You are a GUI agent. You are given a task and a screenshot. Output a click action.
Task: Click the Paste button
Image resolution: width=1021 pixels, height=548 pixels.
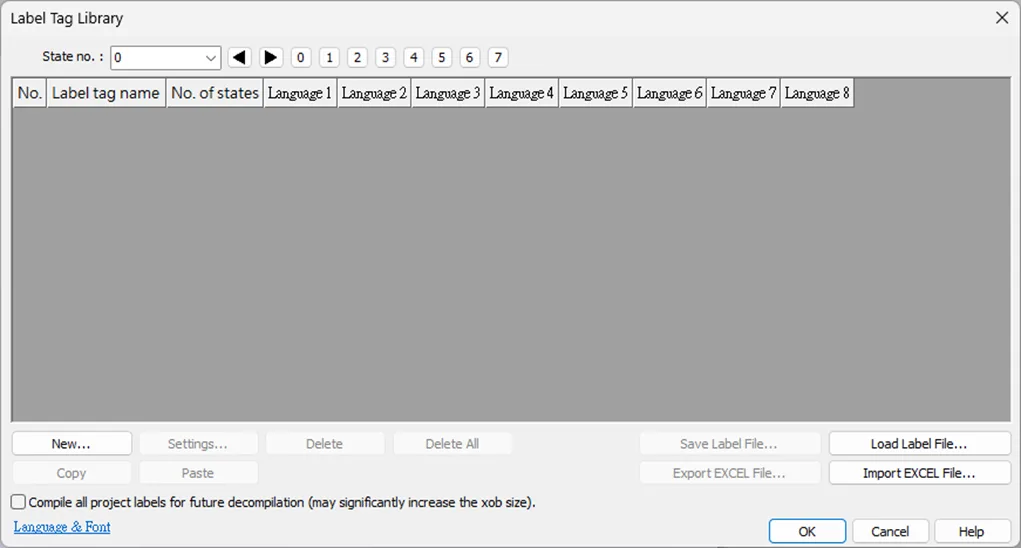pos(198,473)
